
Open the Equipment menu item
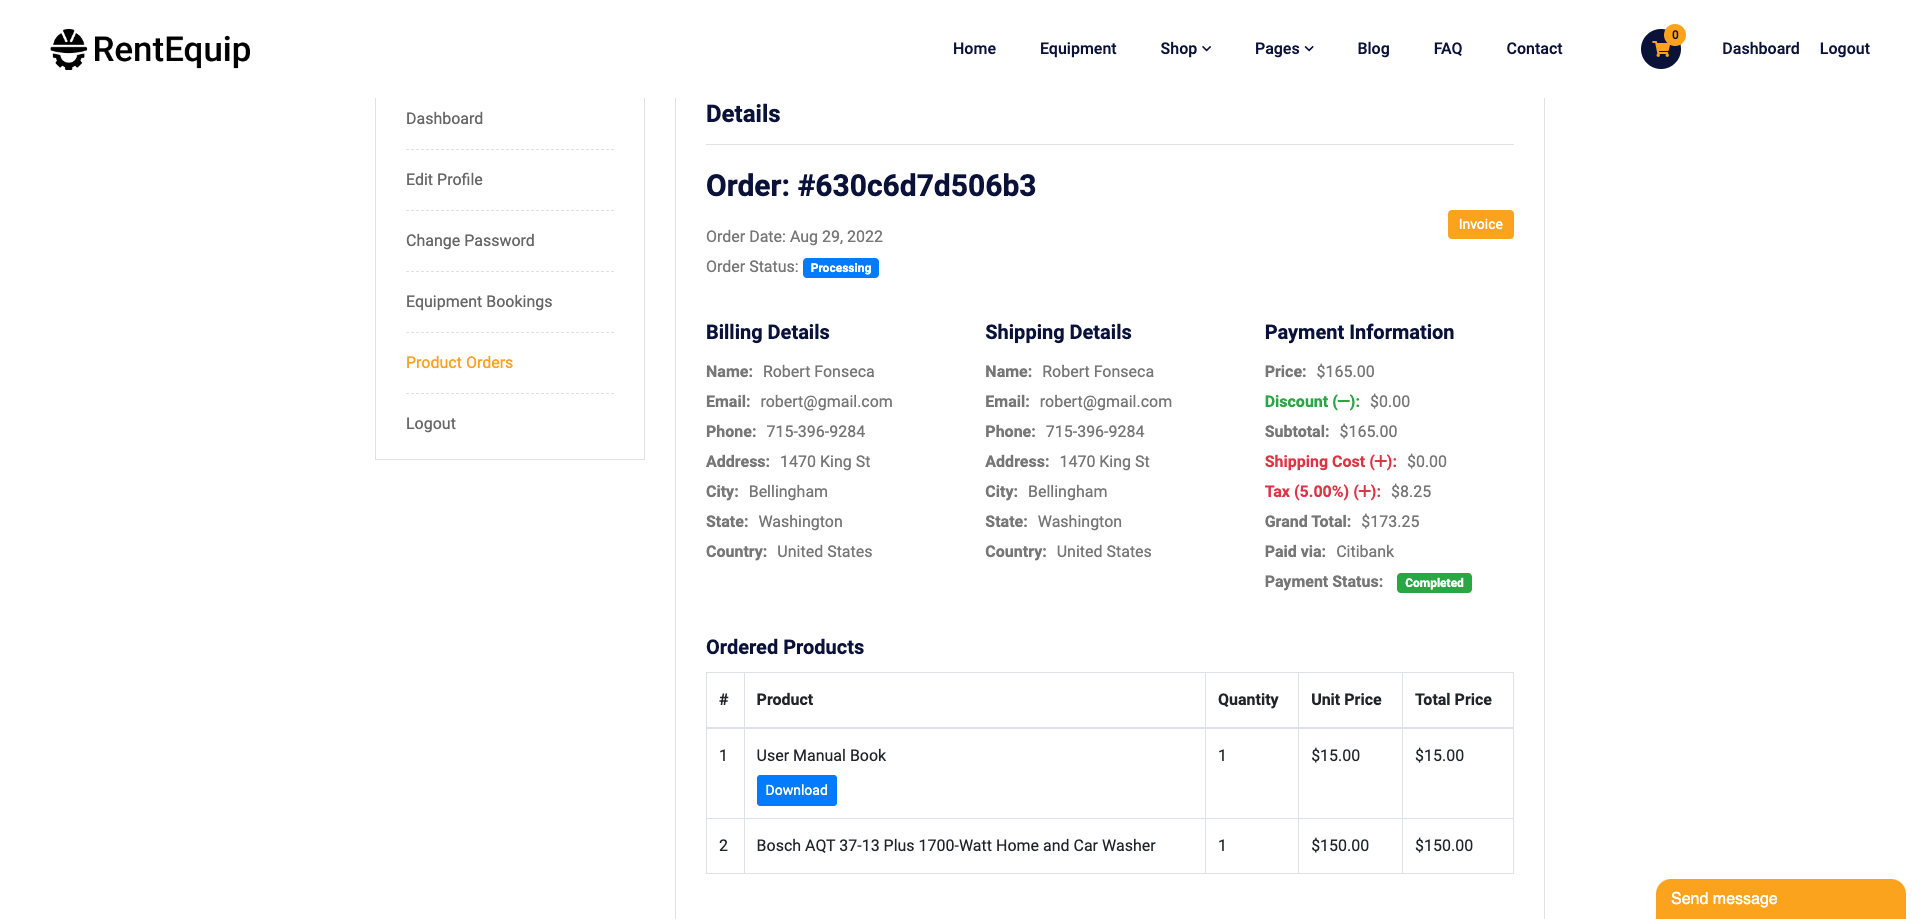click(1078, 49)
